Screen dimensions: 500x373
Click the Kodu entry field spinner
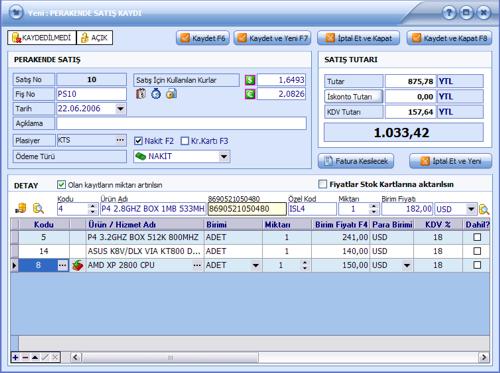[93, 209]
